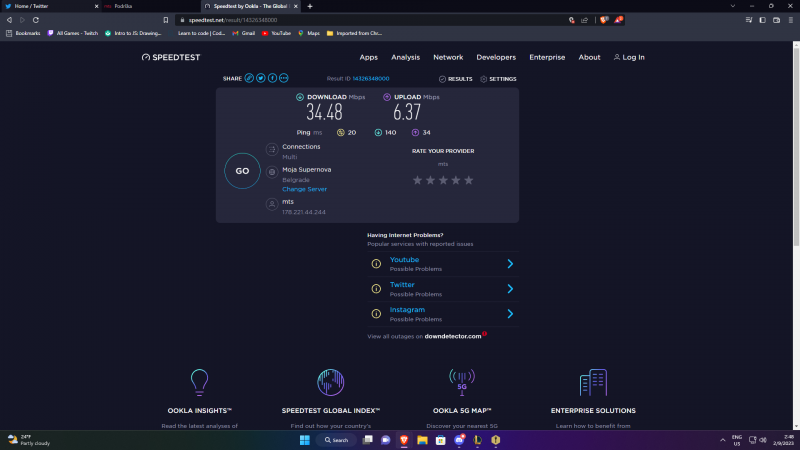Open a new browser tab
This screenshot has height=450, width=800.
click(310, 6)
